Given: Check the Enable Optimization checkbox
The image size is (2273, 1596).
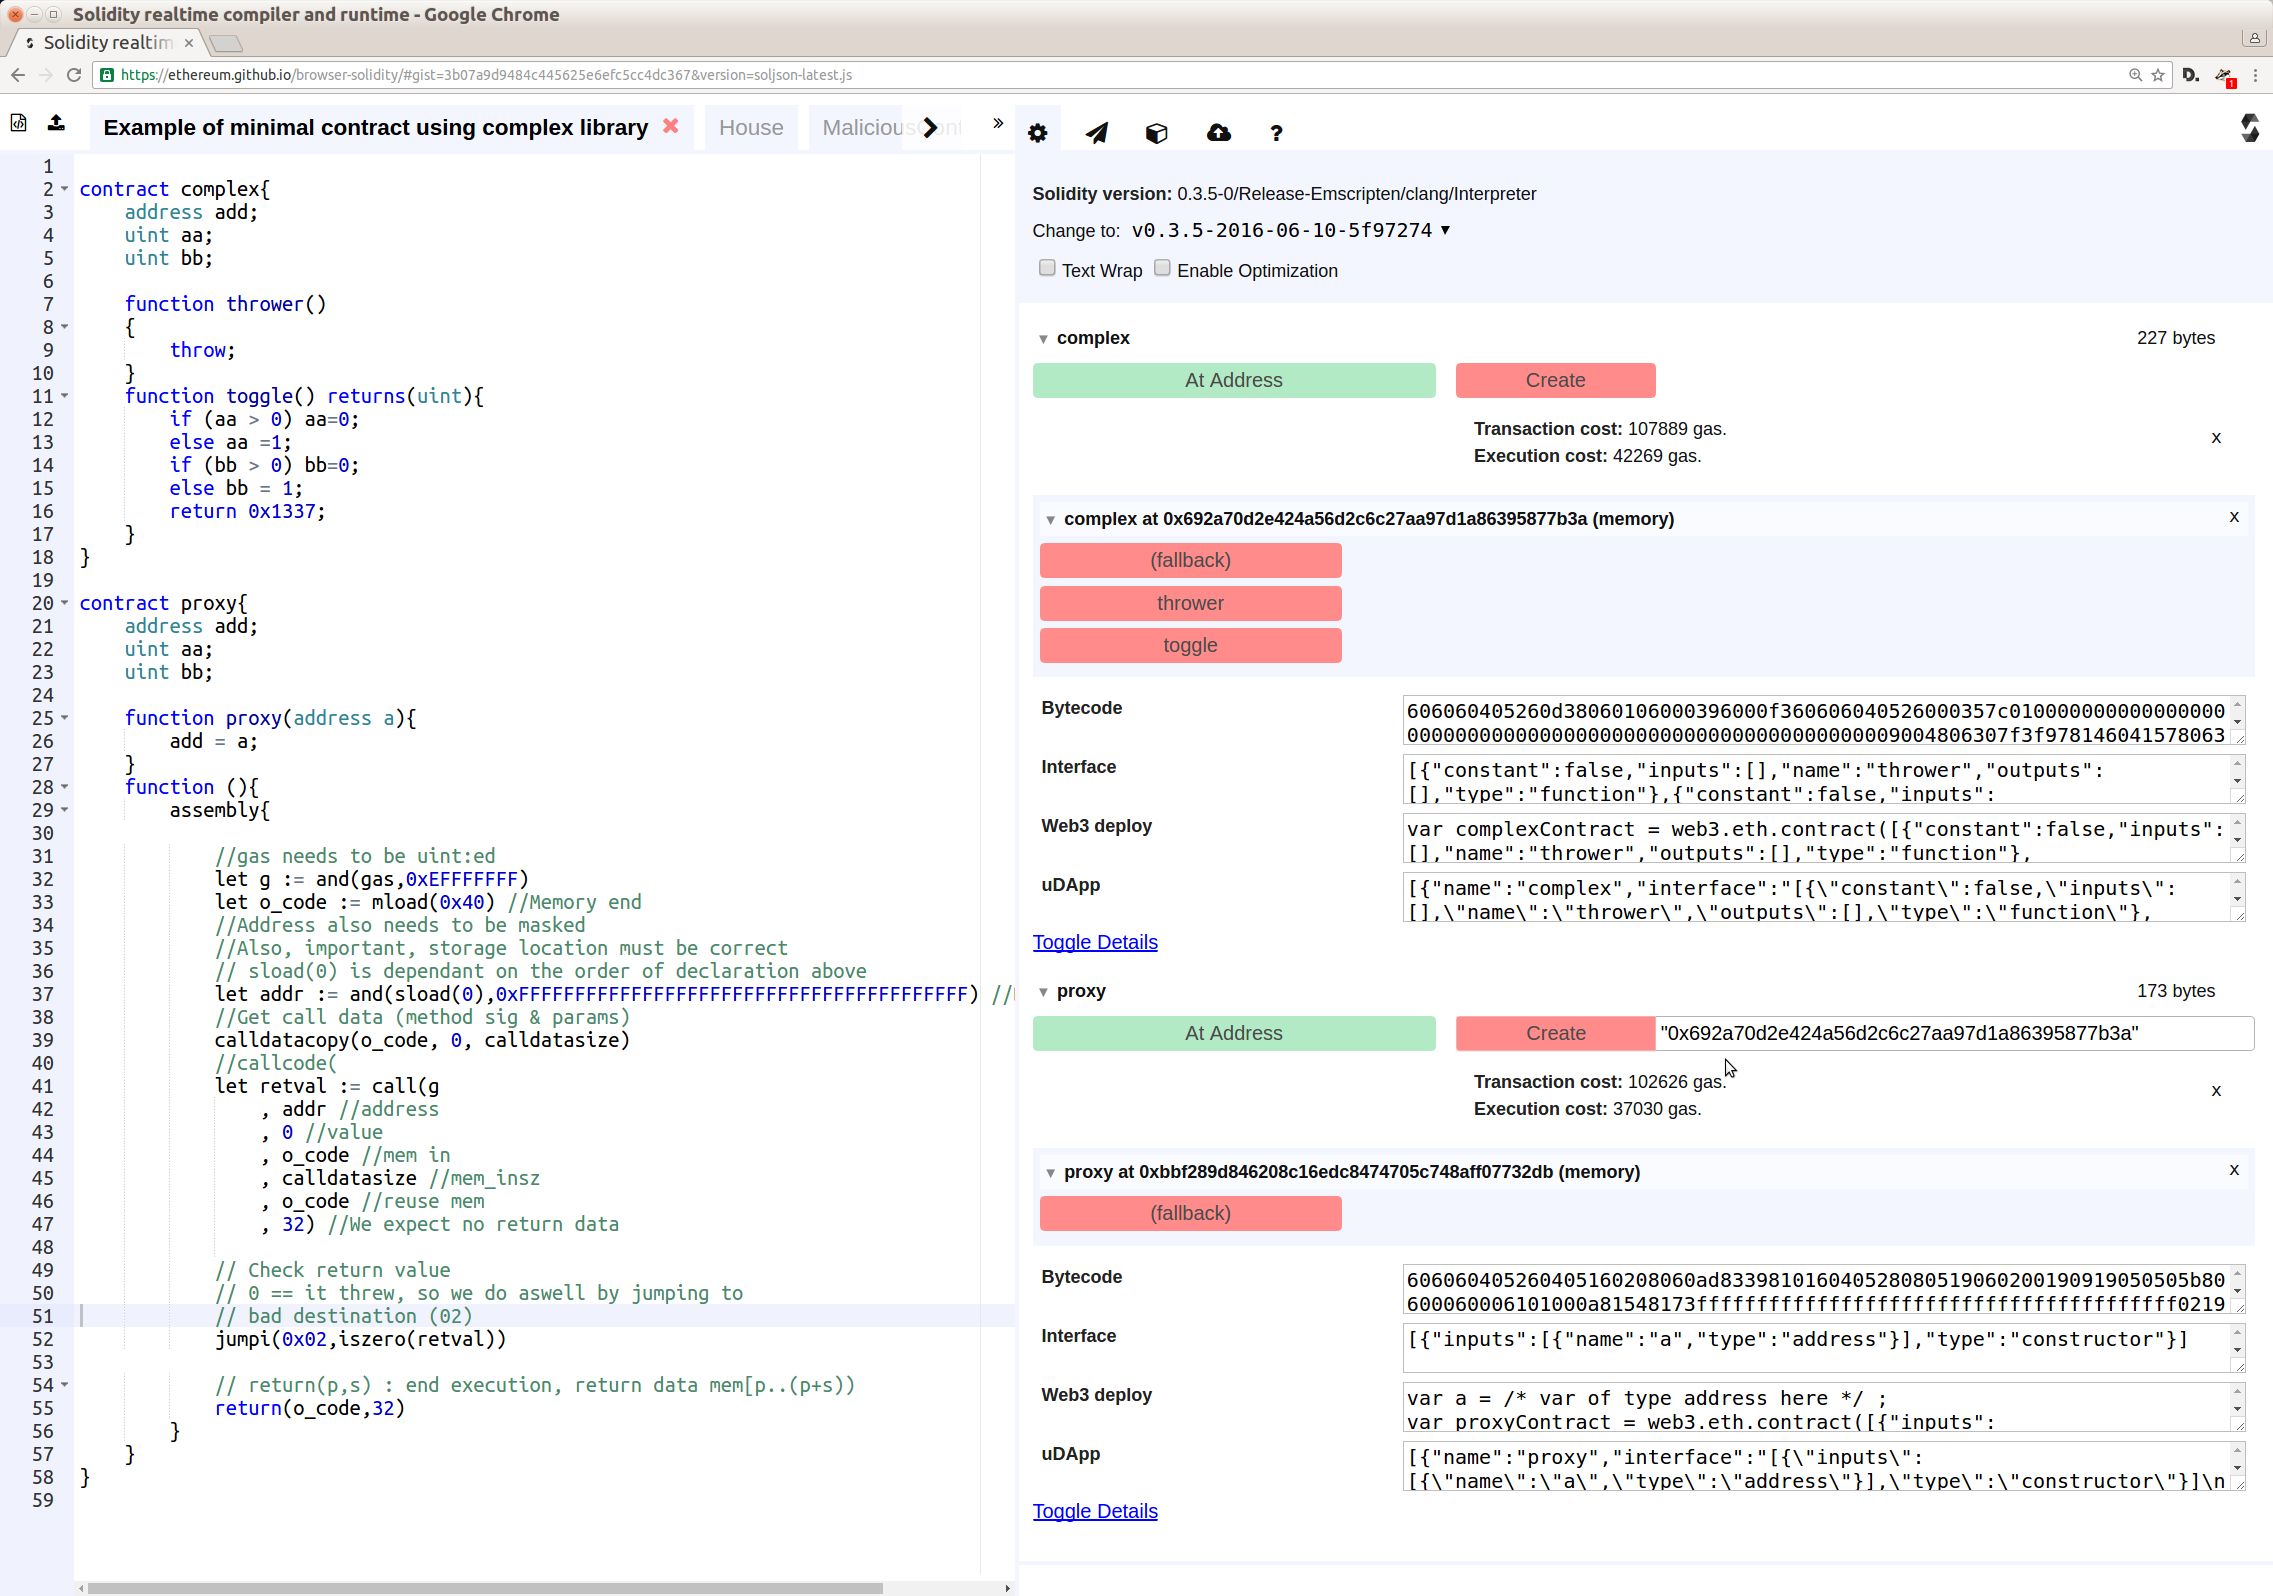Looking at the screenshot, I should tap(1162, 268).
